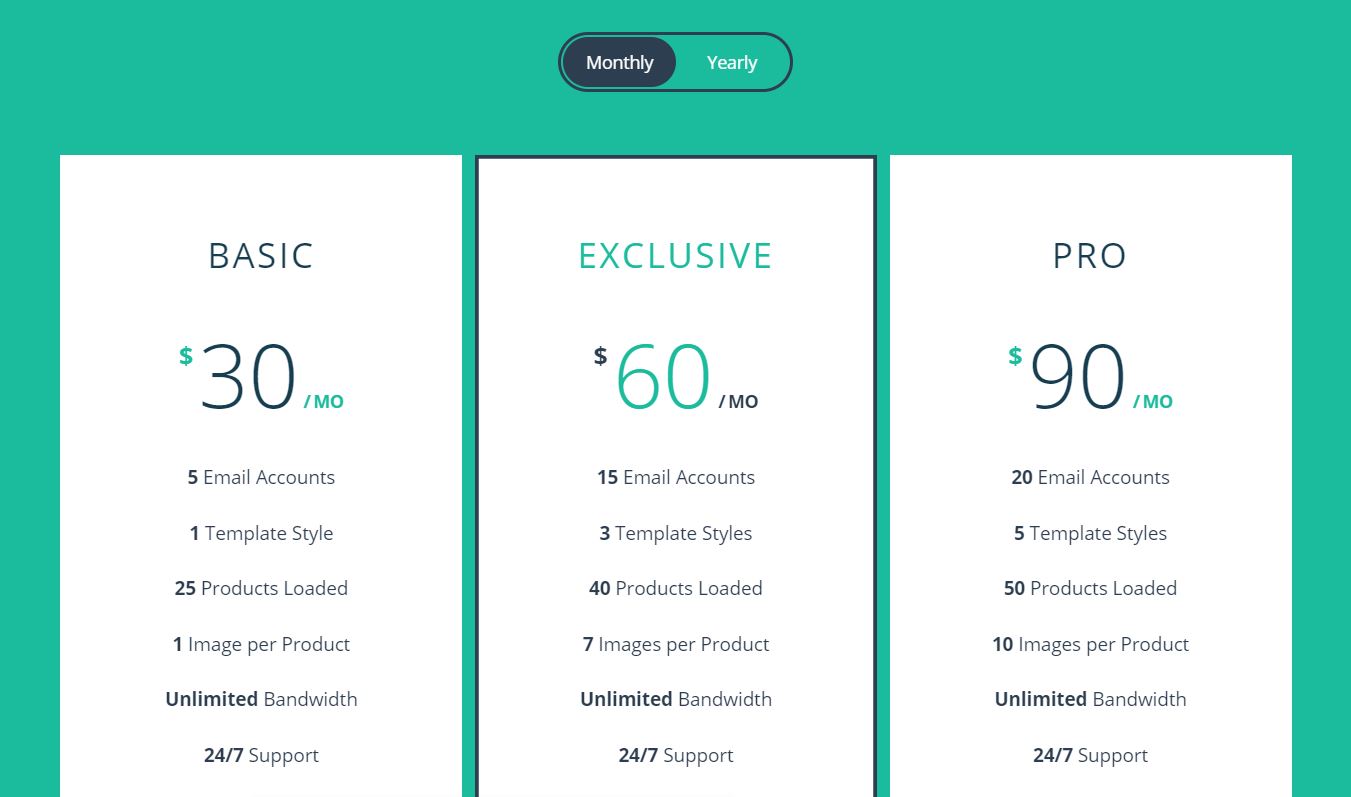1351x797 pixels.
Task: Click "50 Products Loaded" feature
Action: click(x=1090, y=588)
